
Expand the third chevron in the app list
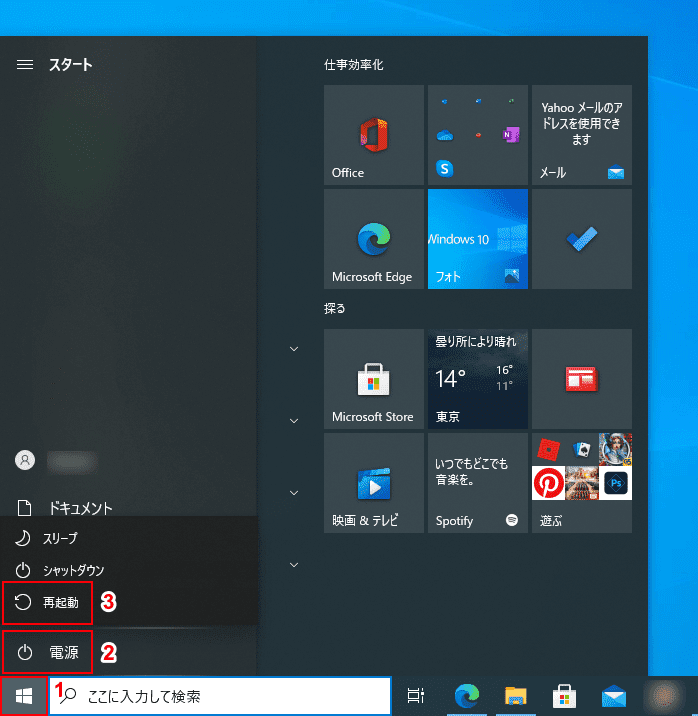point(294,493)
